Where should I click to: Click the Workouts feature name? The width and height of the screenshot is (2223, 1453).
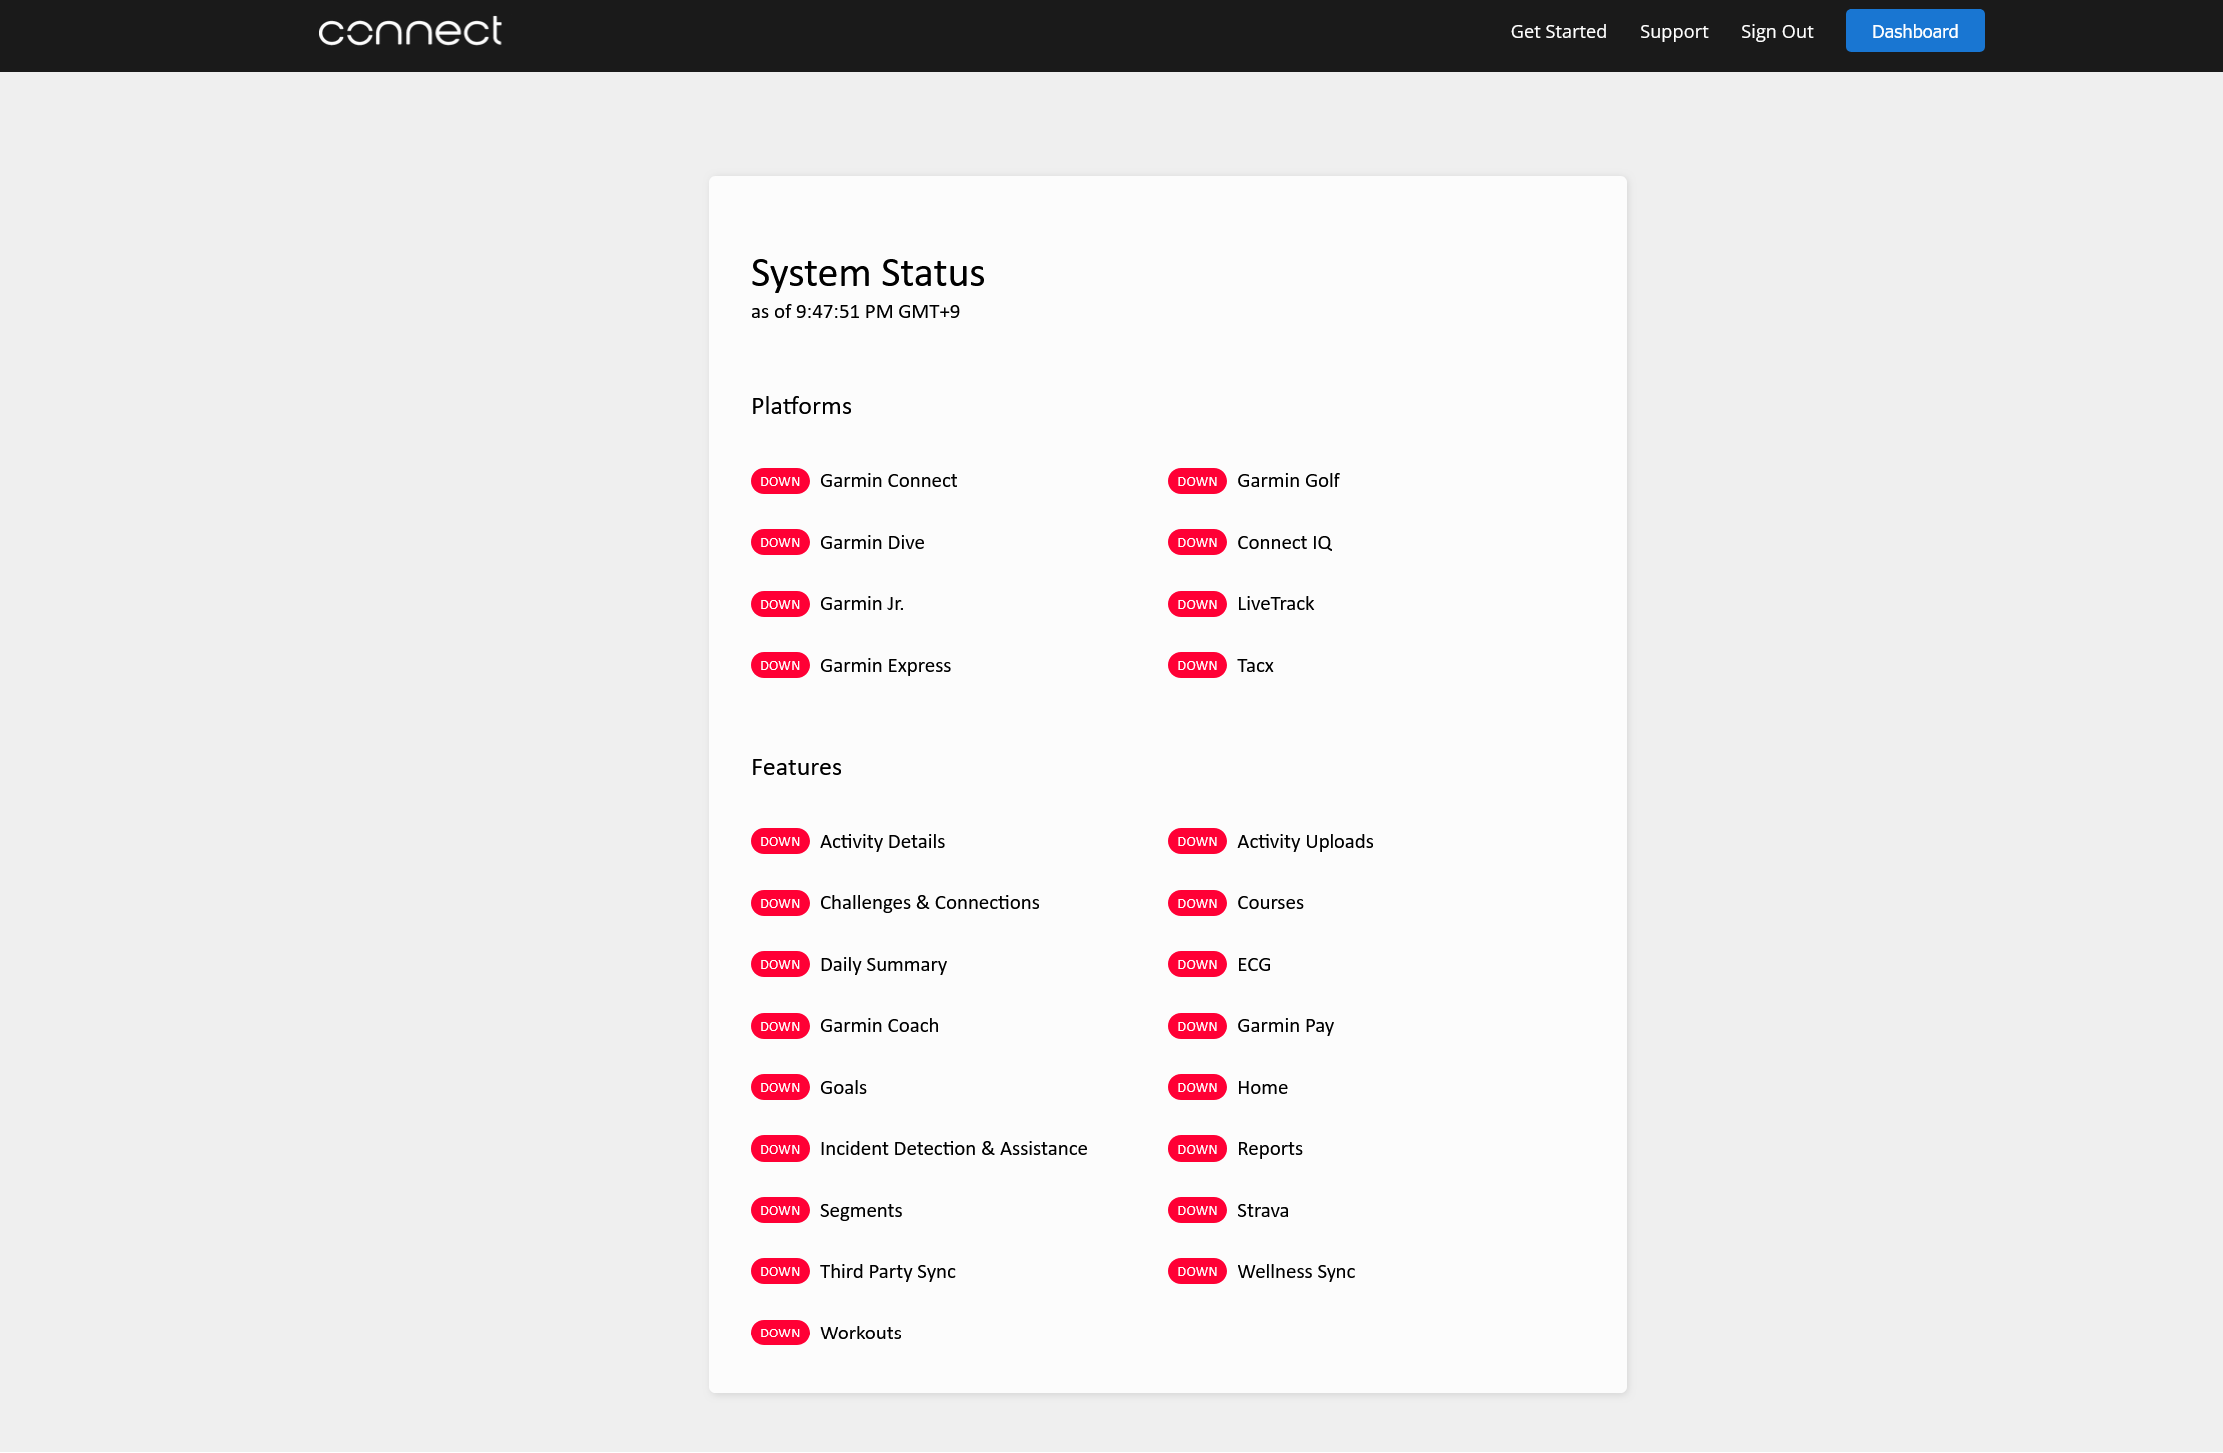pyautogui.click(x=860, y=1333)
